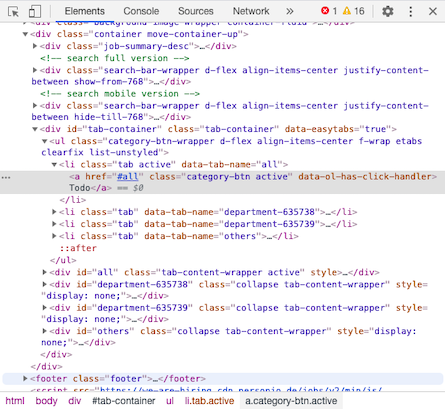
Task: Toggle the device toolbar icon
Action: [35, 12]
